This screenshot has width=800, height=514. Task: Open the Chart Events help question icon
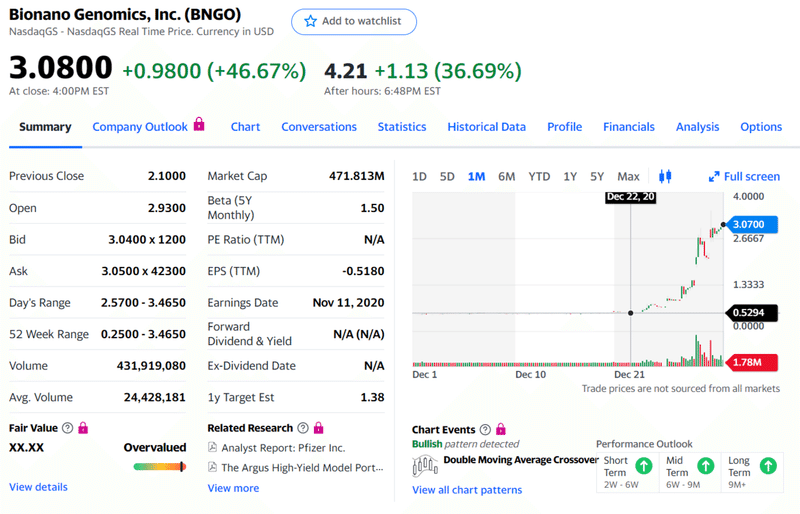pyautogui.click(x=485, y=429)
